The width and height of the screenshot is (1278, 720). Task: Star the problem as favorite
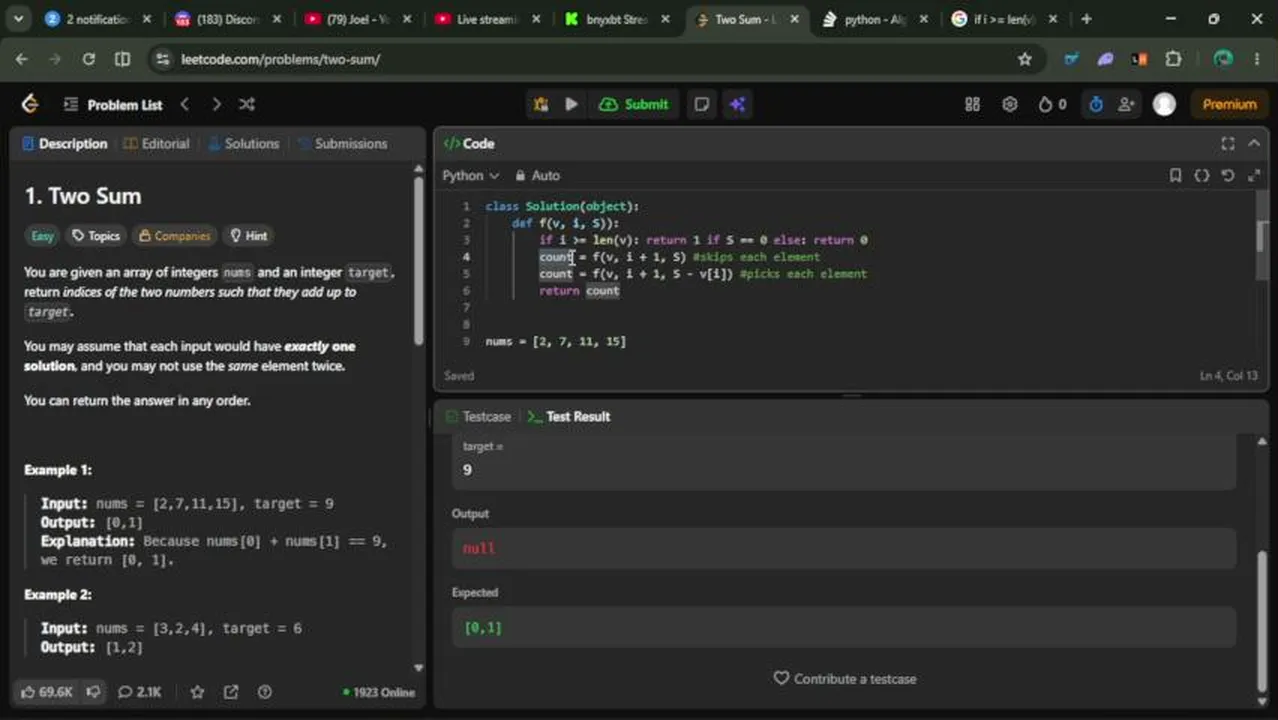pyautogui.click(x=197, y=692)
